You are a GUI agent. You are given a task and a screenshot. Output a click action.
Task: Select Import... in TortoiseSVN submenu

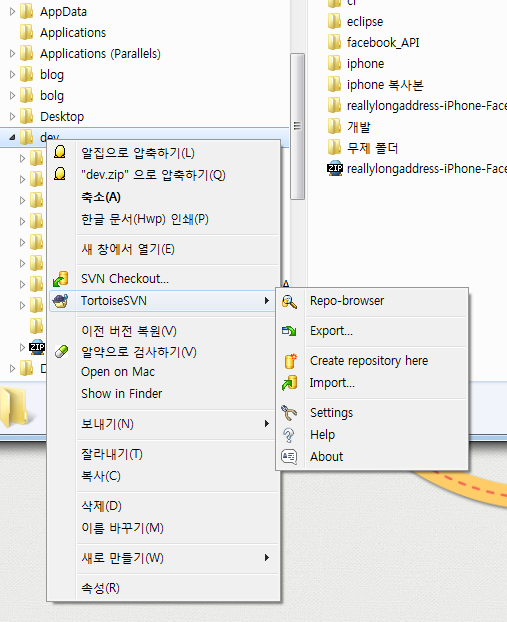tap(372, 383)
